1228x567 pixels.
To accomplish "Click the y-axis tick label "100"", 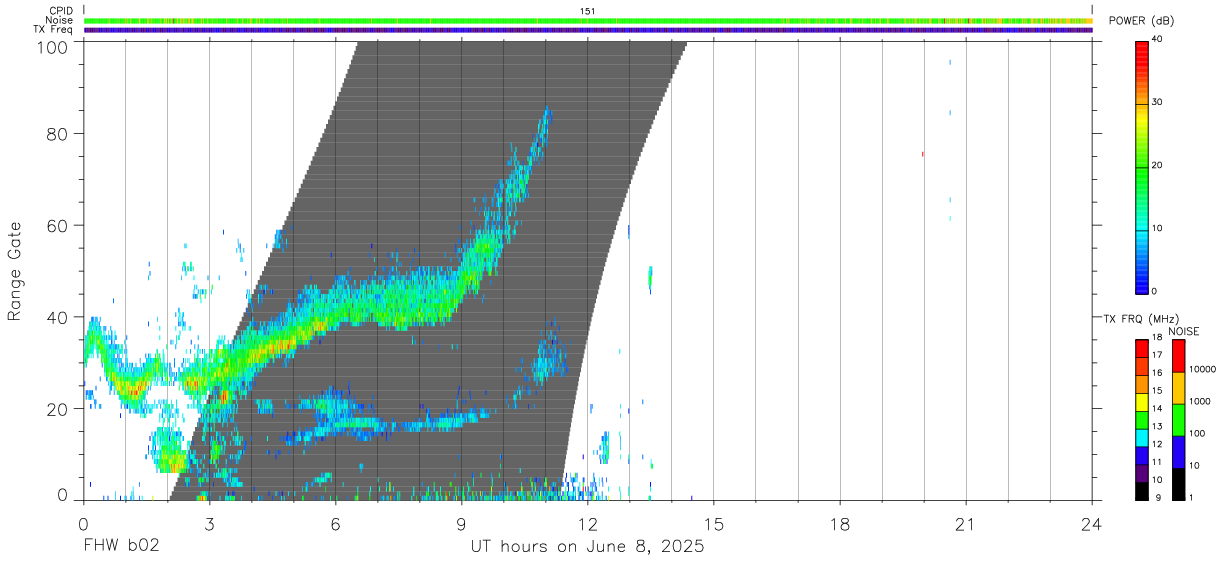I will coord(51,47).
